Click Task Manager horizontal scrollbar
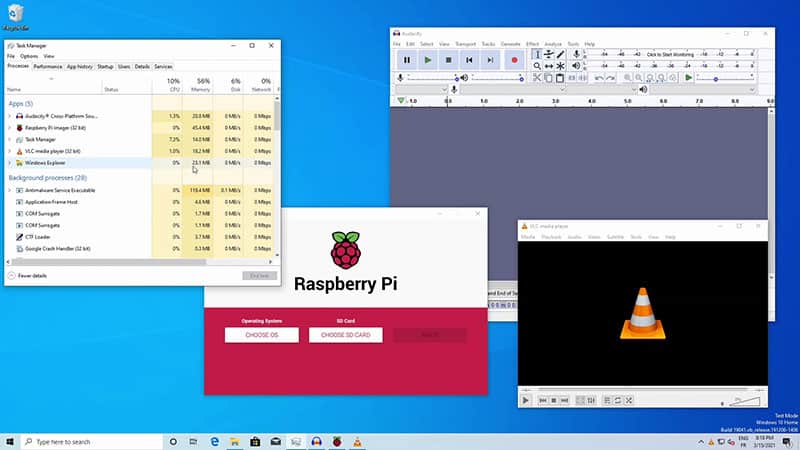The height and width of the screenshot is (450, 800). [x=109, y=262]
